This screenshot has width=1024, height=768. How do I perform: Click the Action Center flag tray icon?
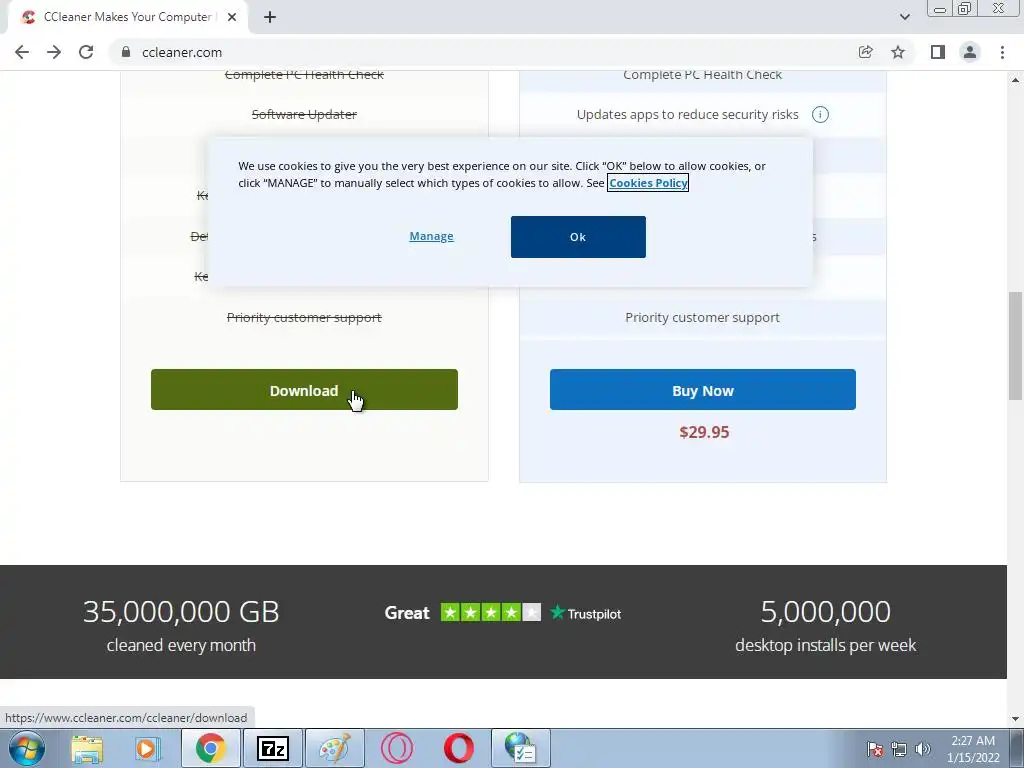tap(874, 749)
